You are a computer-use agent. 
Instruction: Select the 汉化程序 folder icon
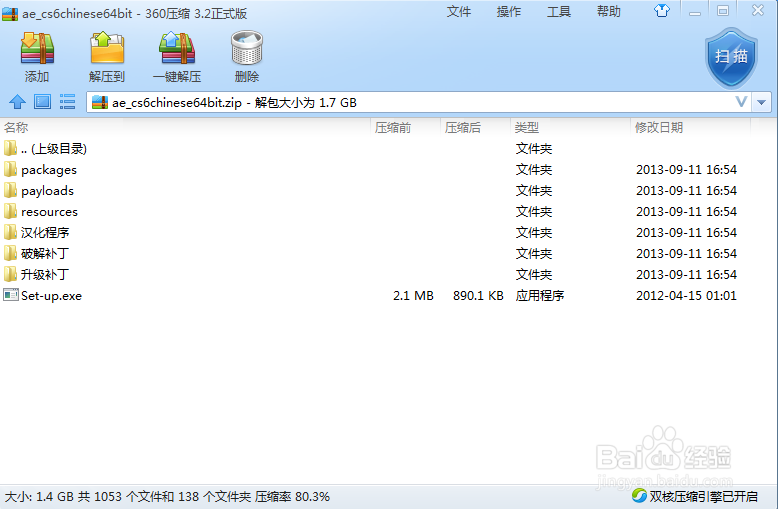10,232
